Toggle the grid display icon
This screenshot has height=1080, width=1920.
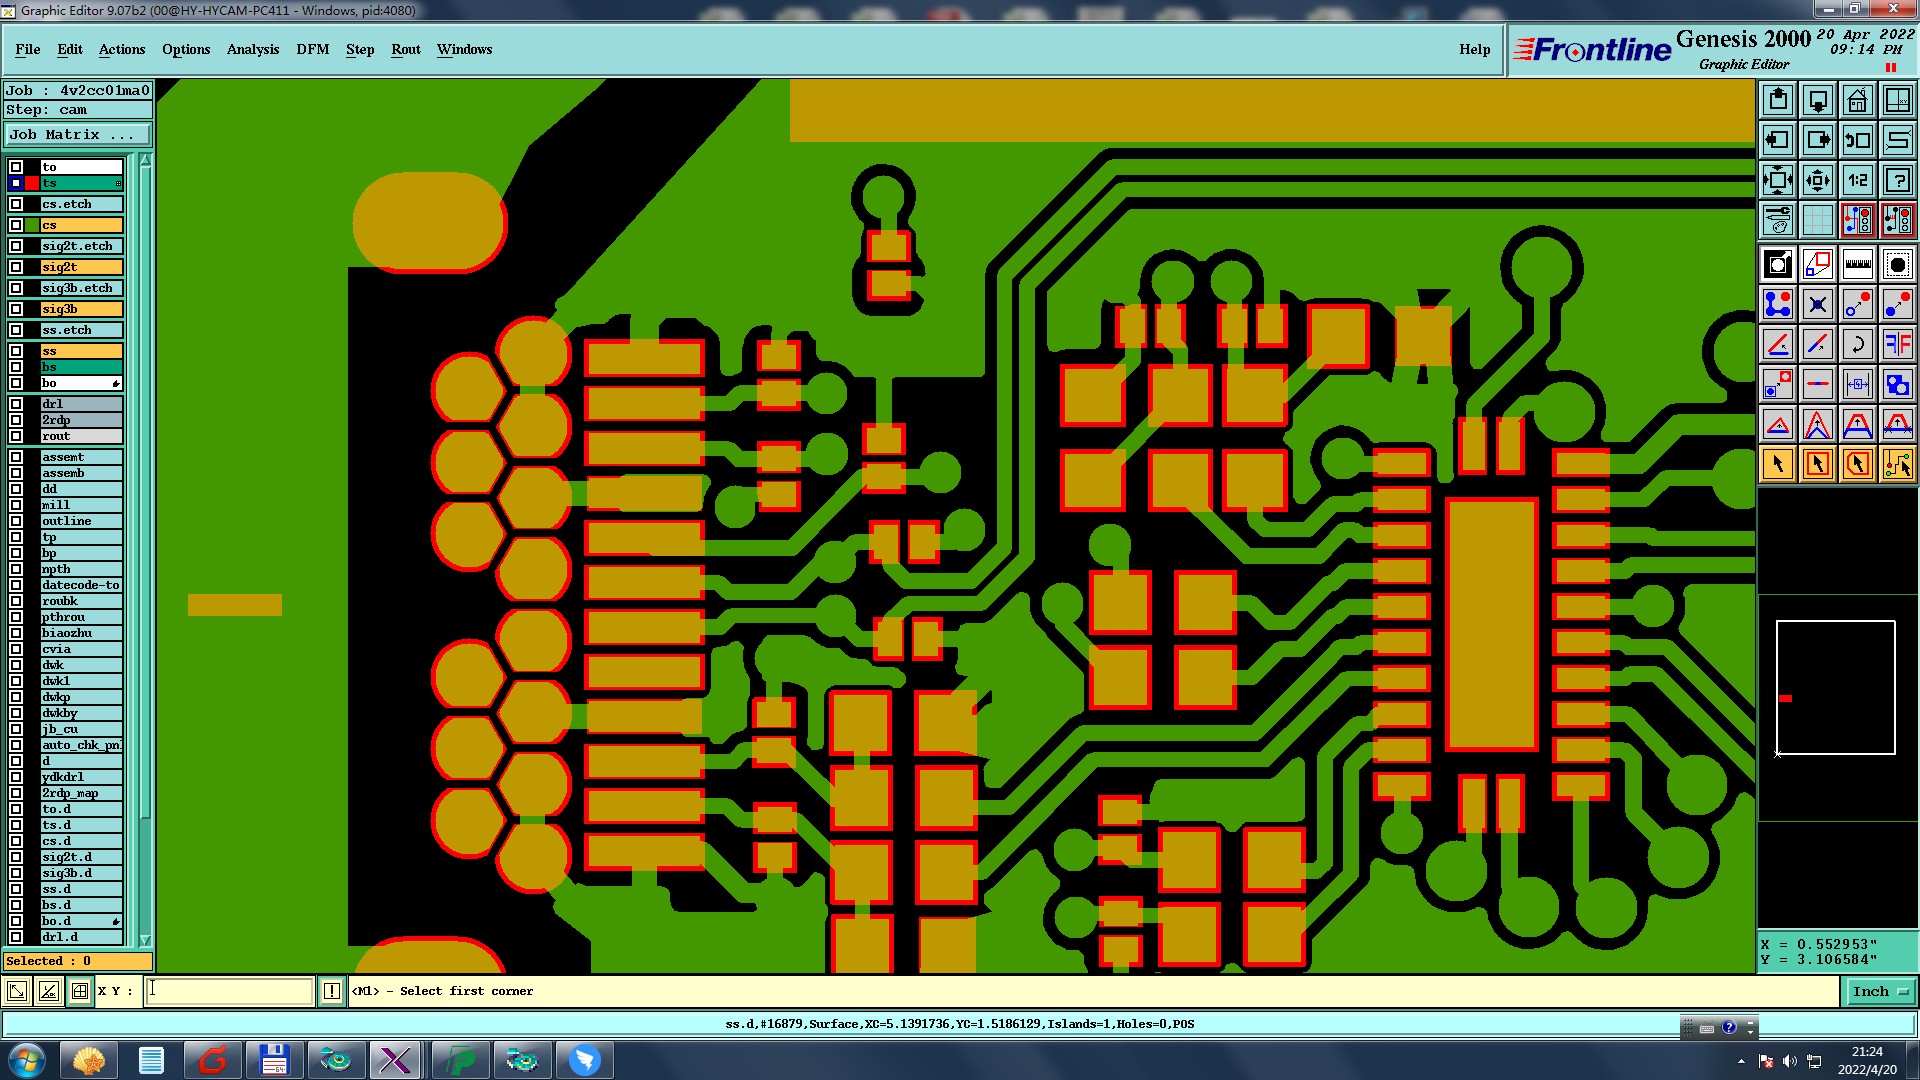1818,219
